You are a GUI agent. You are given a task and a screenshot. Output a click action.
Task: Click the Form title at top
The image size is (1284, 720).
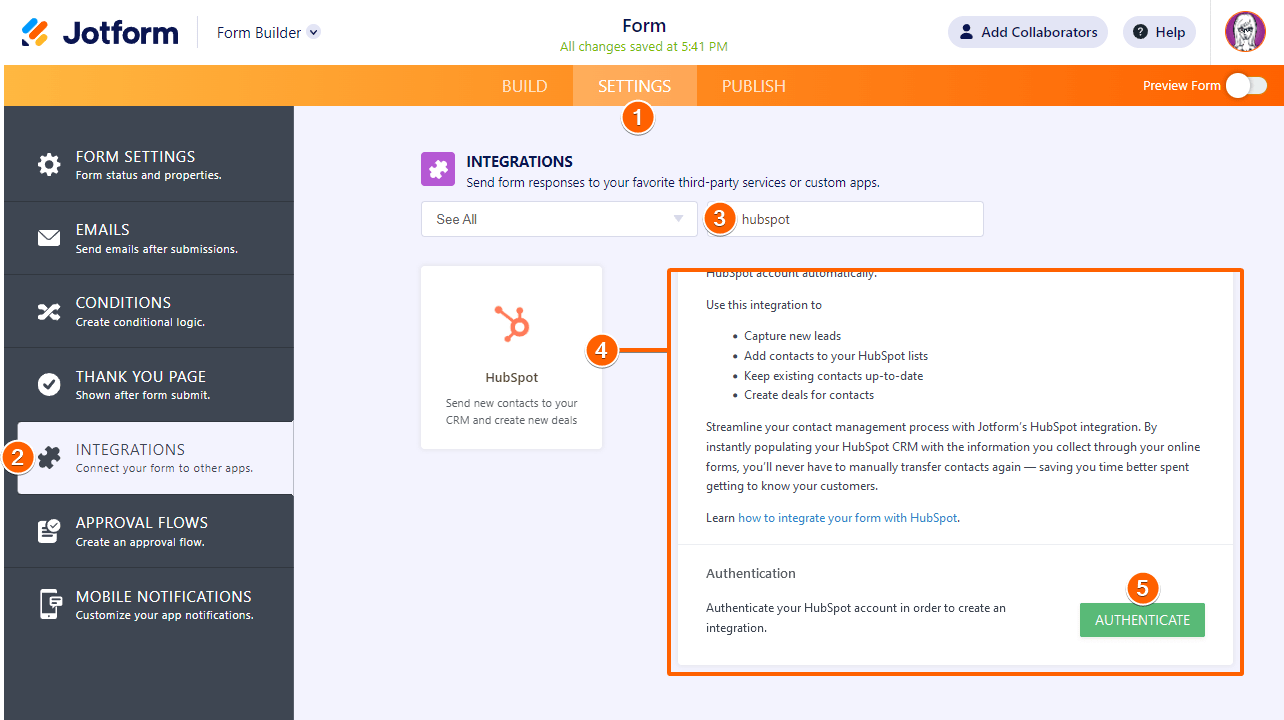coord(644,26)
